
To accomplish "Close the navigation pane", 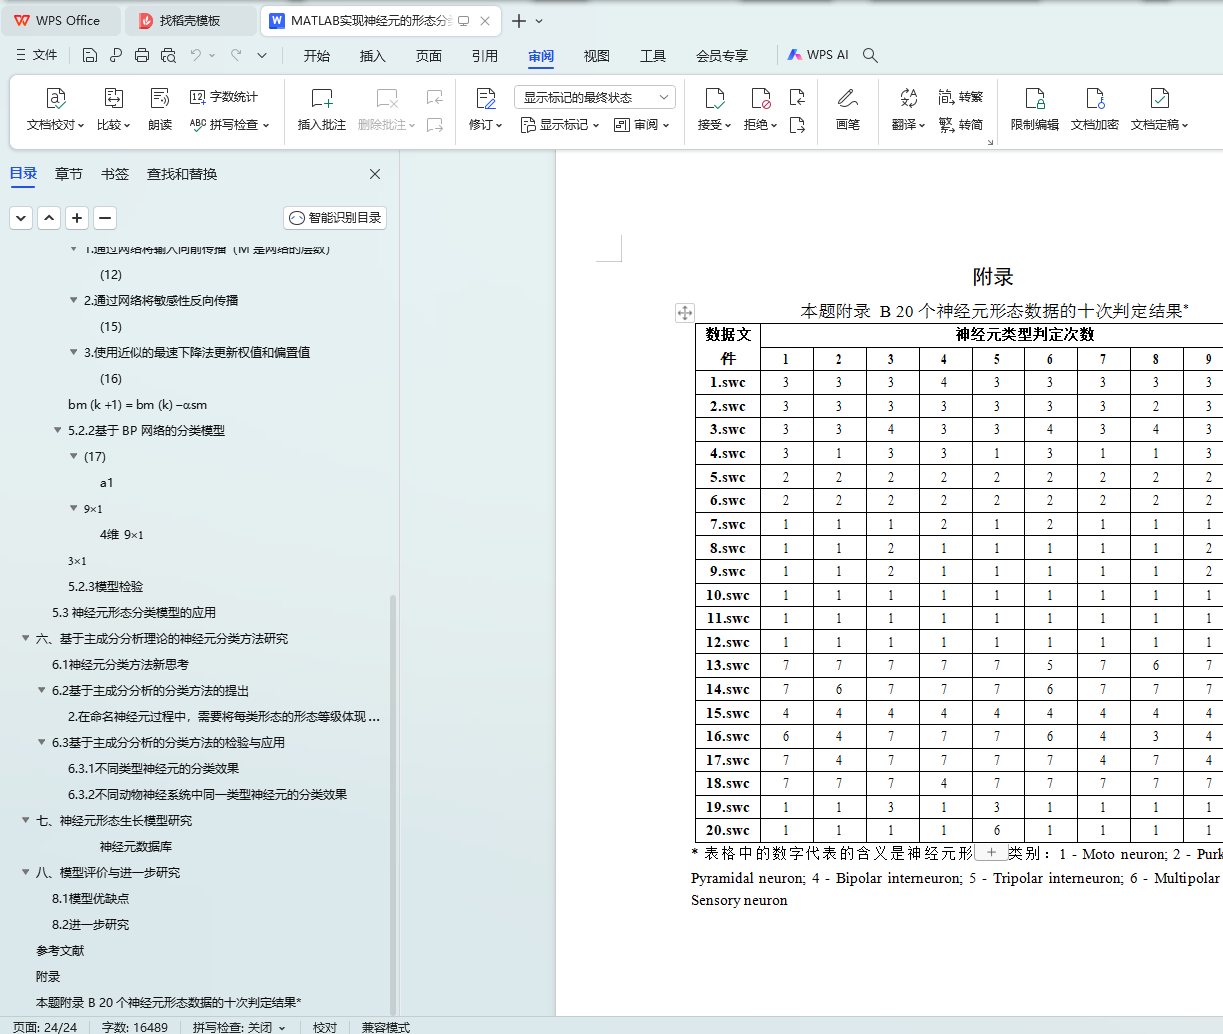I will (x=375, y=174).
